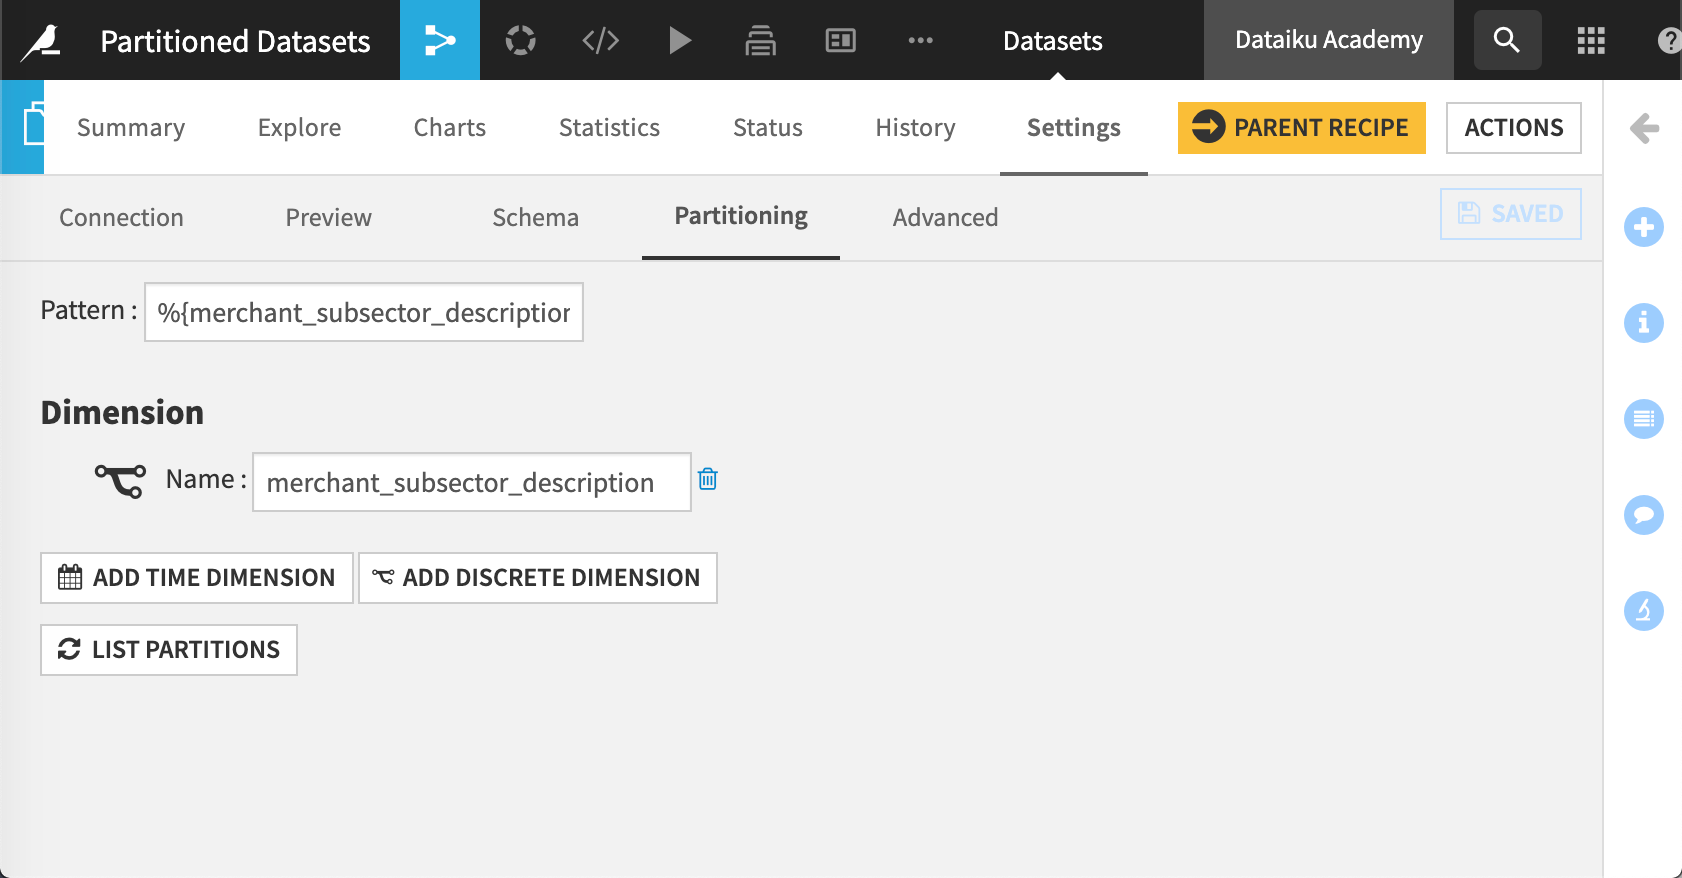Open the circular Lab/Visual analyses icon

point(520,40)
